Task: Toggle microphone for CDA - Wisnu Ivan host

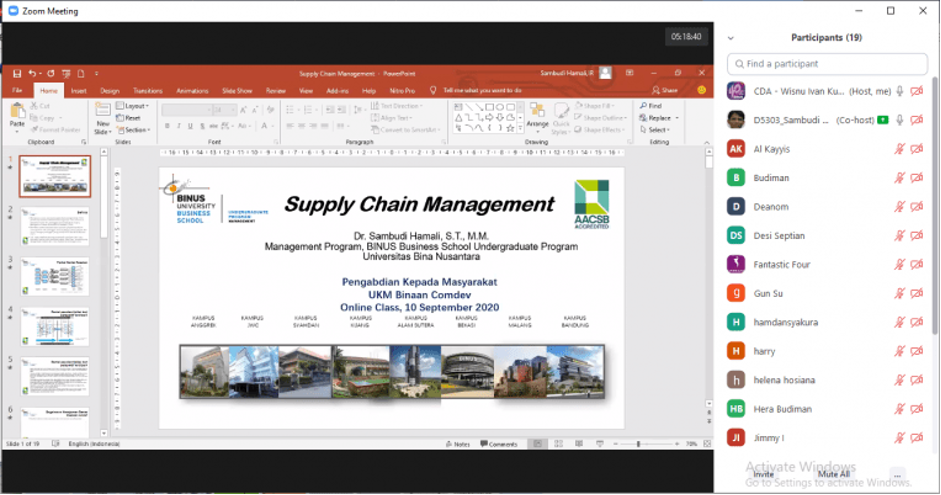Action: (x=900, y=91)
